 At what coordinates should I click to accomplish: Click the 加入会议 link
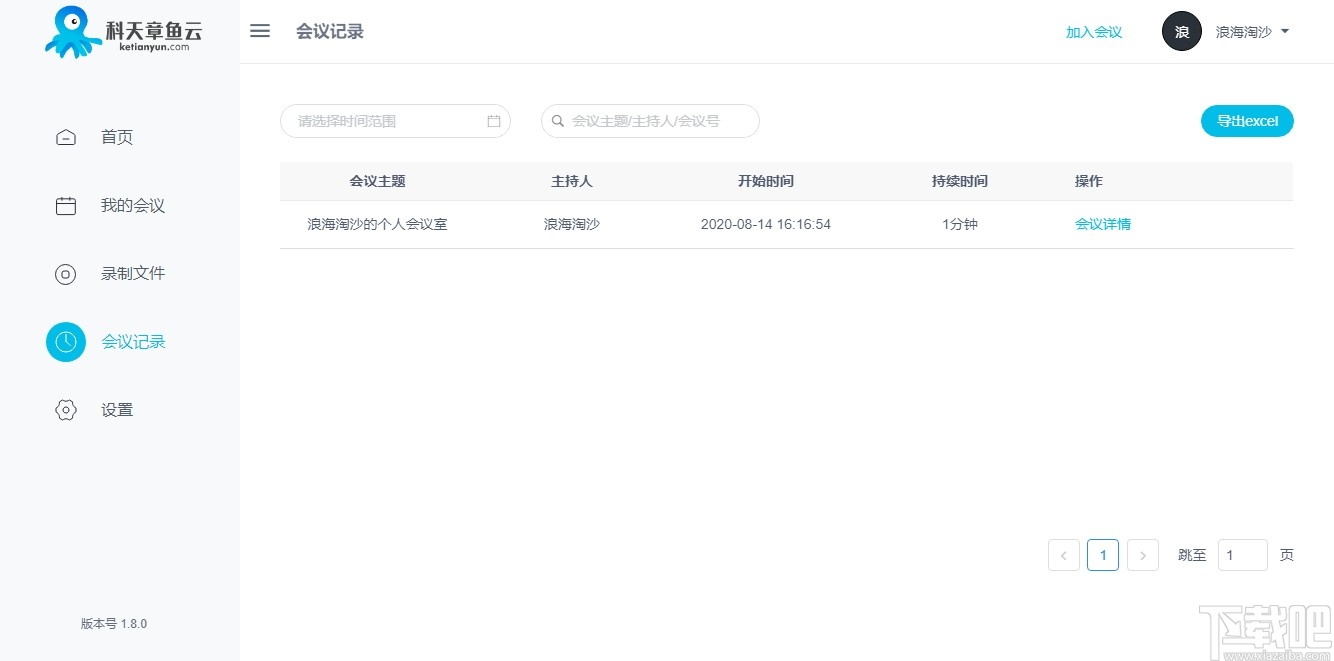click(x=1093, y=31)
